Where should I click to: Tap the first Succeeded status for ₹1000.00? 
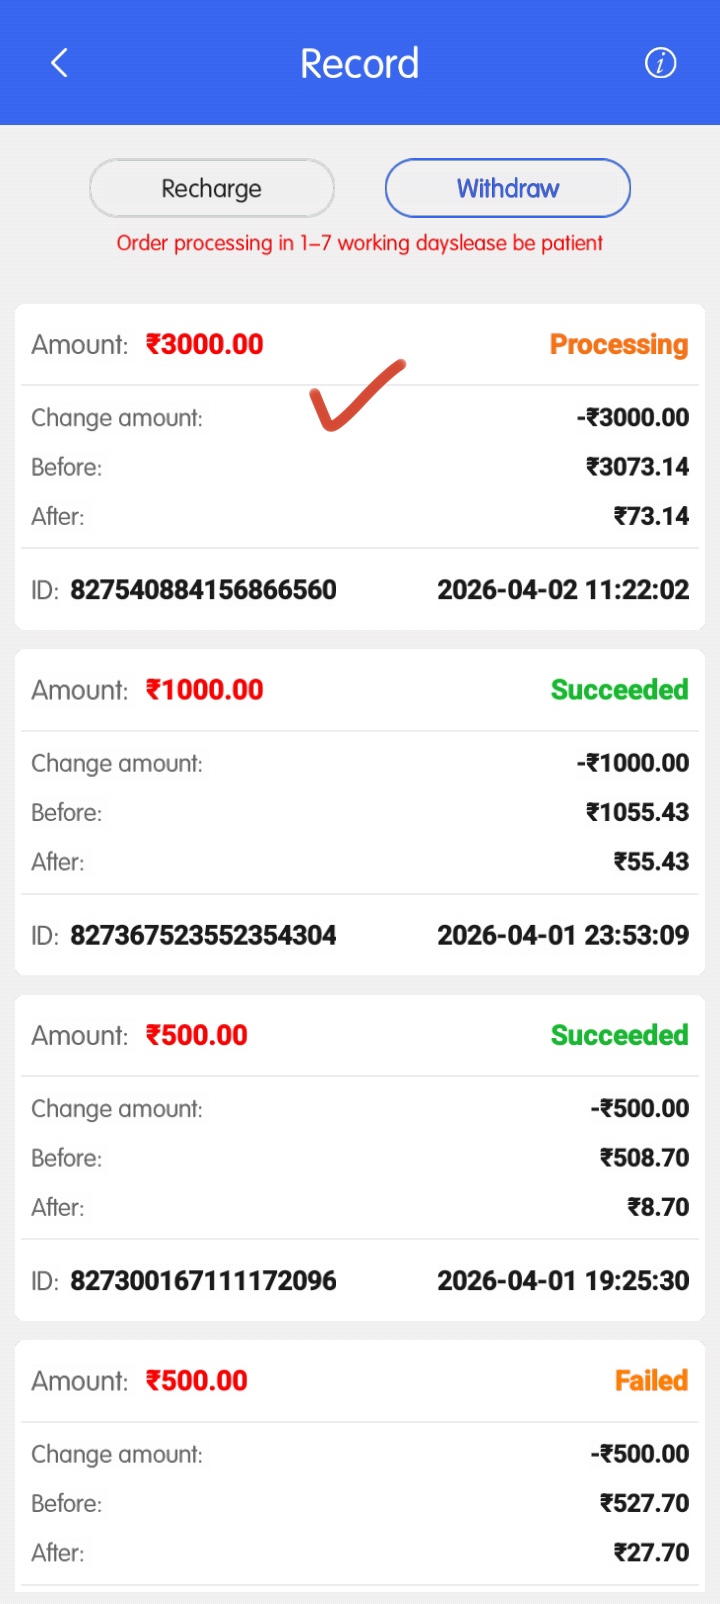[619, 690]
